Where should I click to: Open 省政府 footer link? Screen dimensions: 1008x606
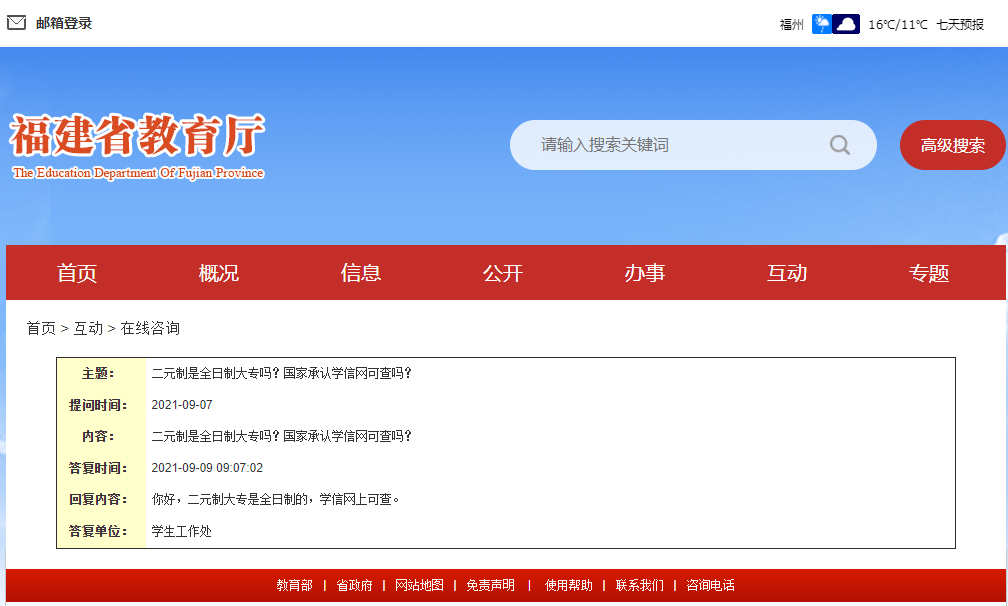pyautogui.click(x=354, y=585)
